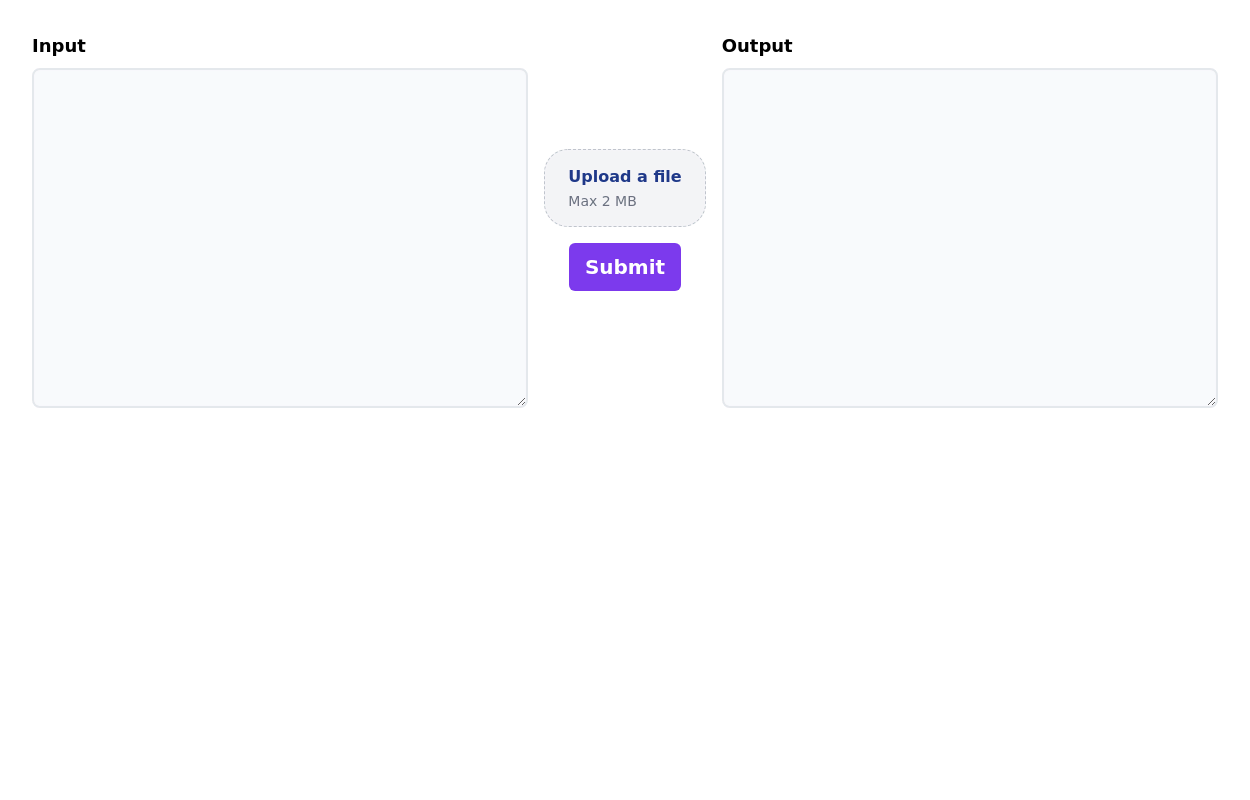
Task: Select the dashed file upload drop zone
Action: click(624, 188)
